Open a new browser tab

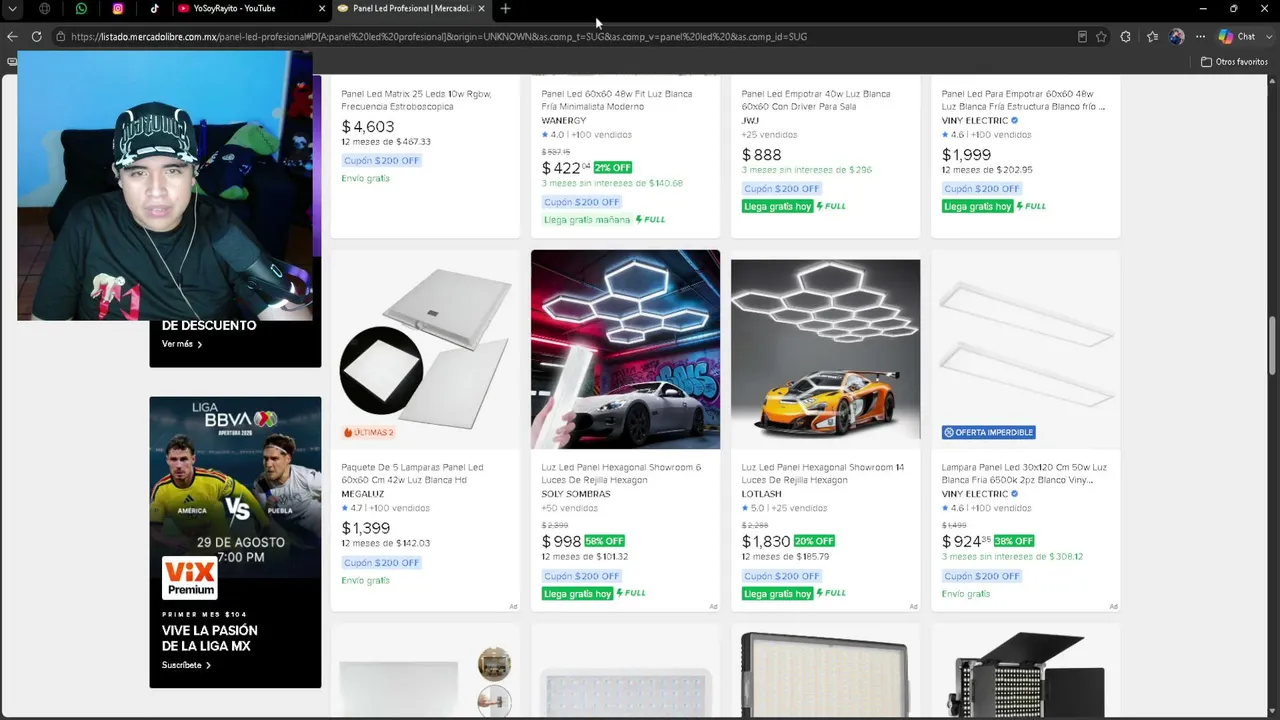[505, 9]
